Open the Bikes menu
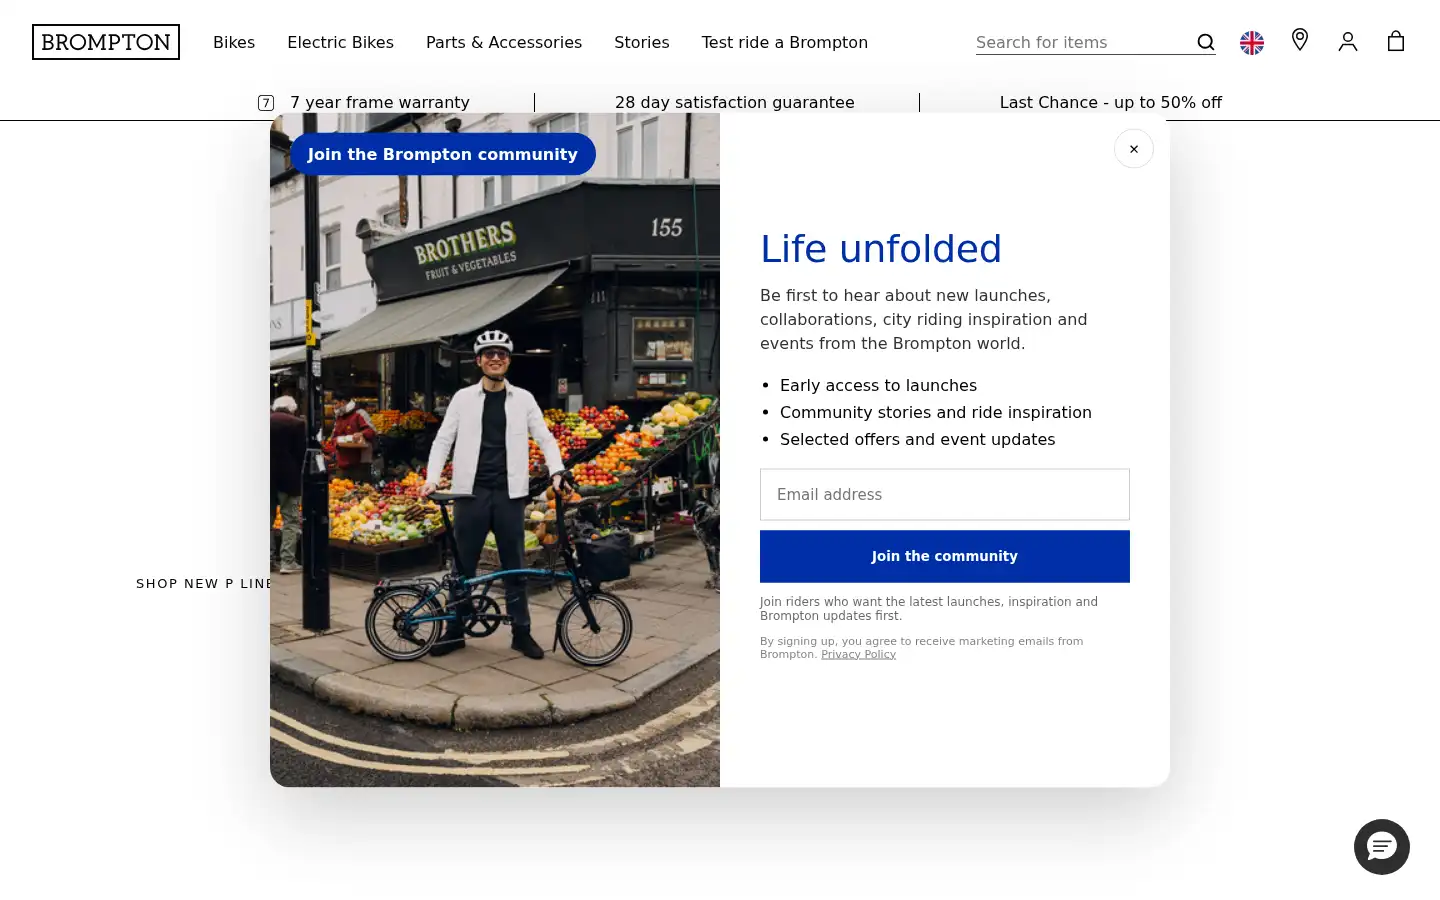Screen dimensions: 1440x900 (234, 42)
